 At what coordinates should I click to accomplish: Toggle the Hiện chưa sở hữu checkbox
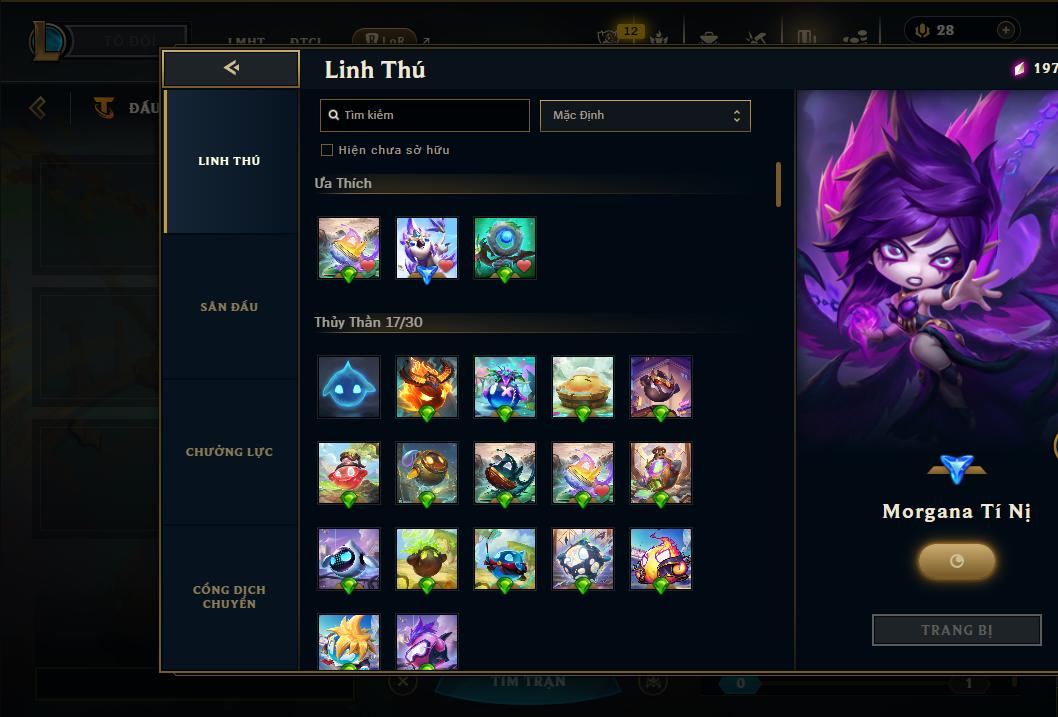coord(327,150)
